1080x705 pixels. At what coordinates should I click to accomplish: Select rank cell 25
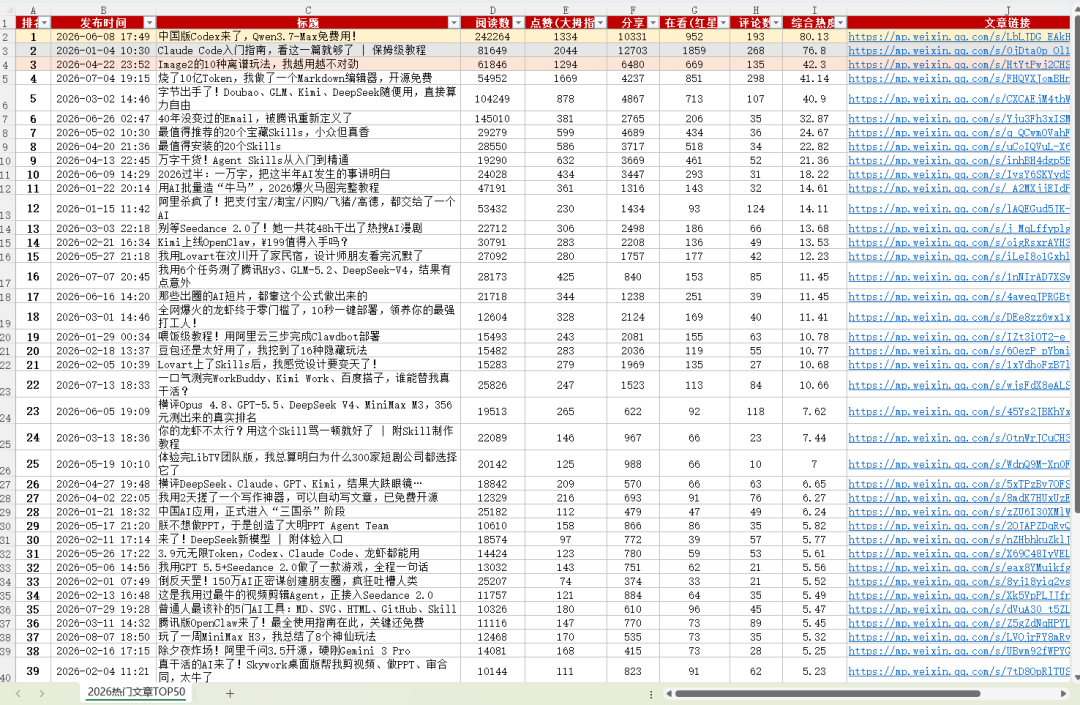[x=32, y=463]
